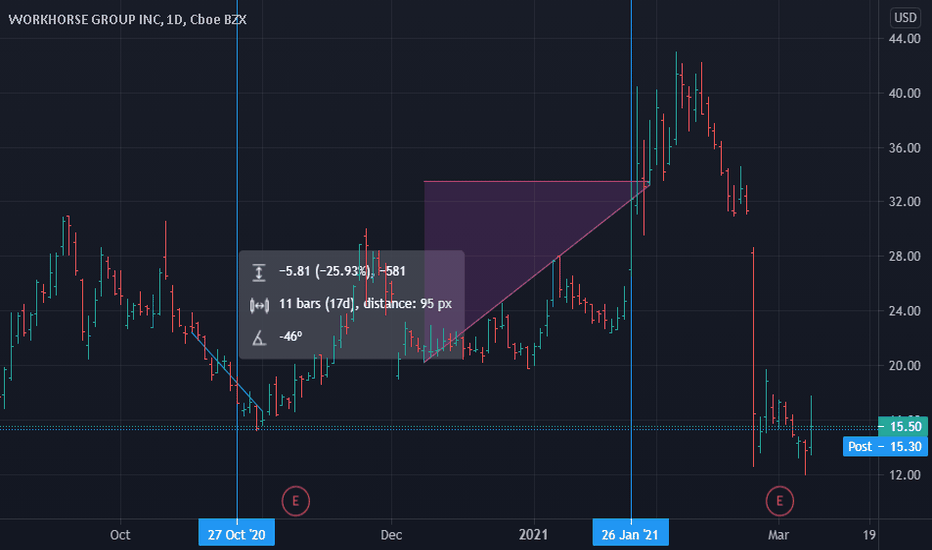Click the 24.00 price axis label
This screenshot has width=932, height=550.
[x=905, y=311]
